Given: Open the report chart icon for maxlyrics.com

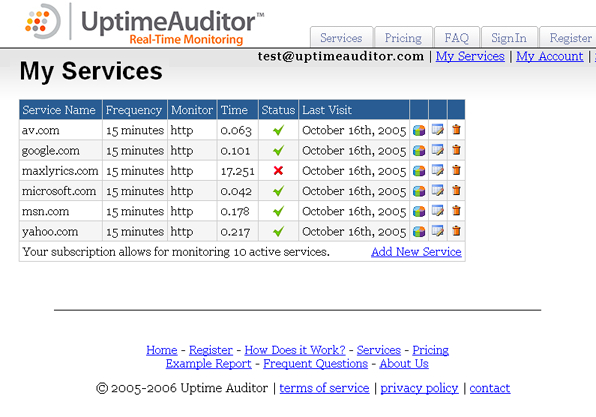Looking at the screenshot, I should 419,171.
